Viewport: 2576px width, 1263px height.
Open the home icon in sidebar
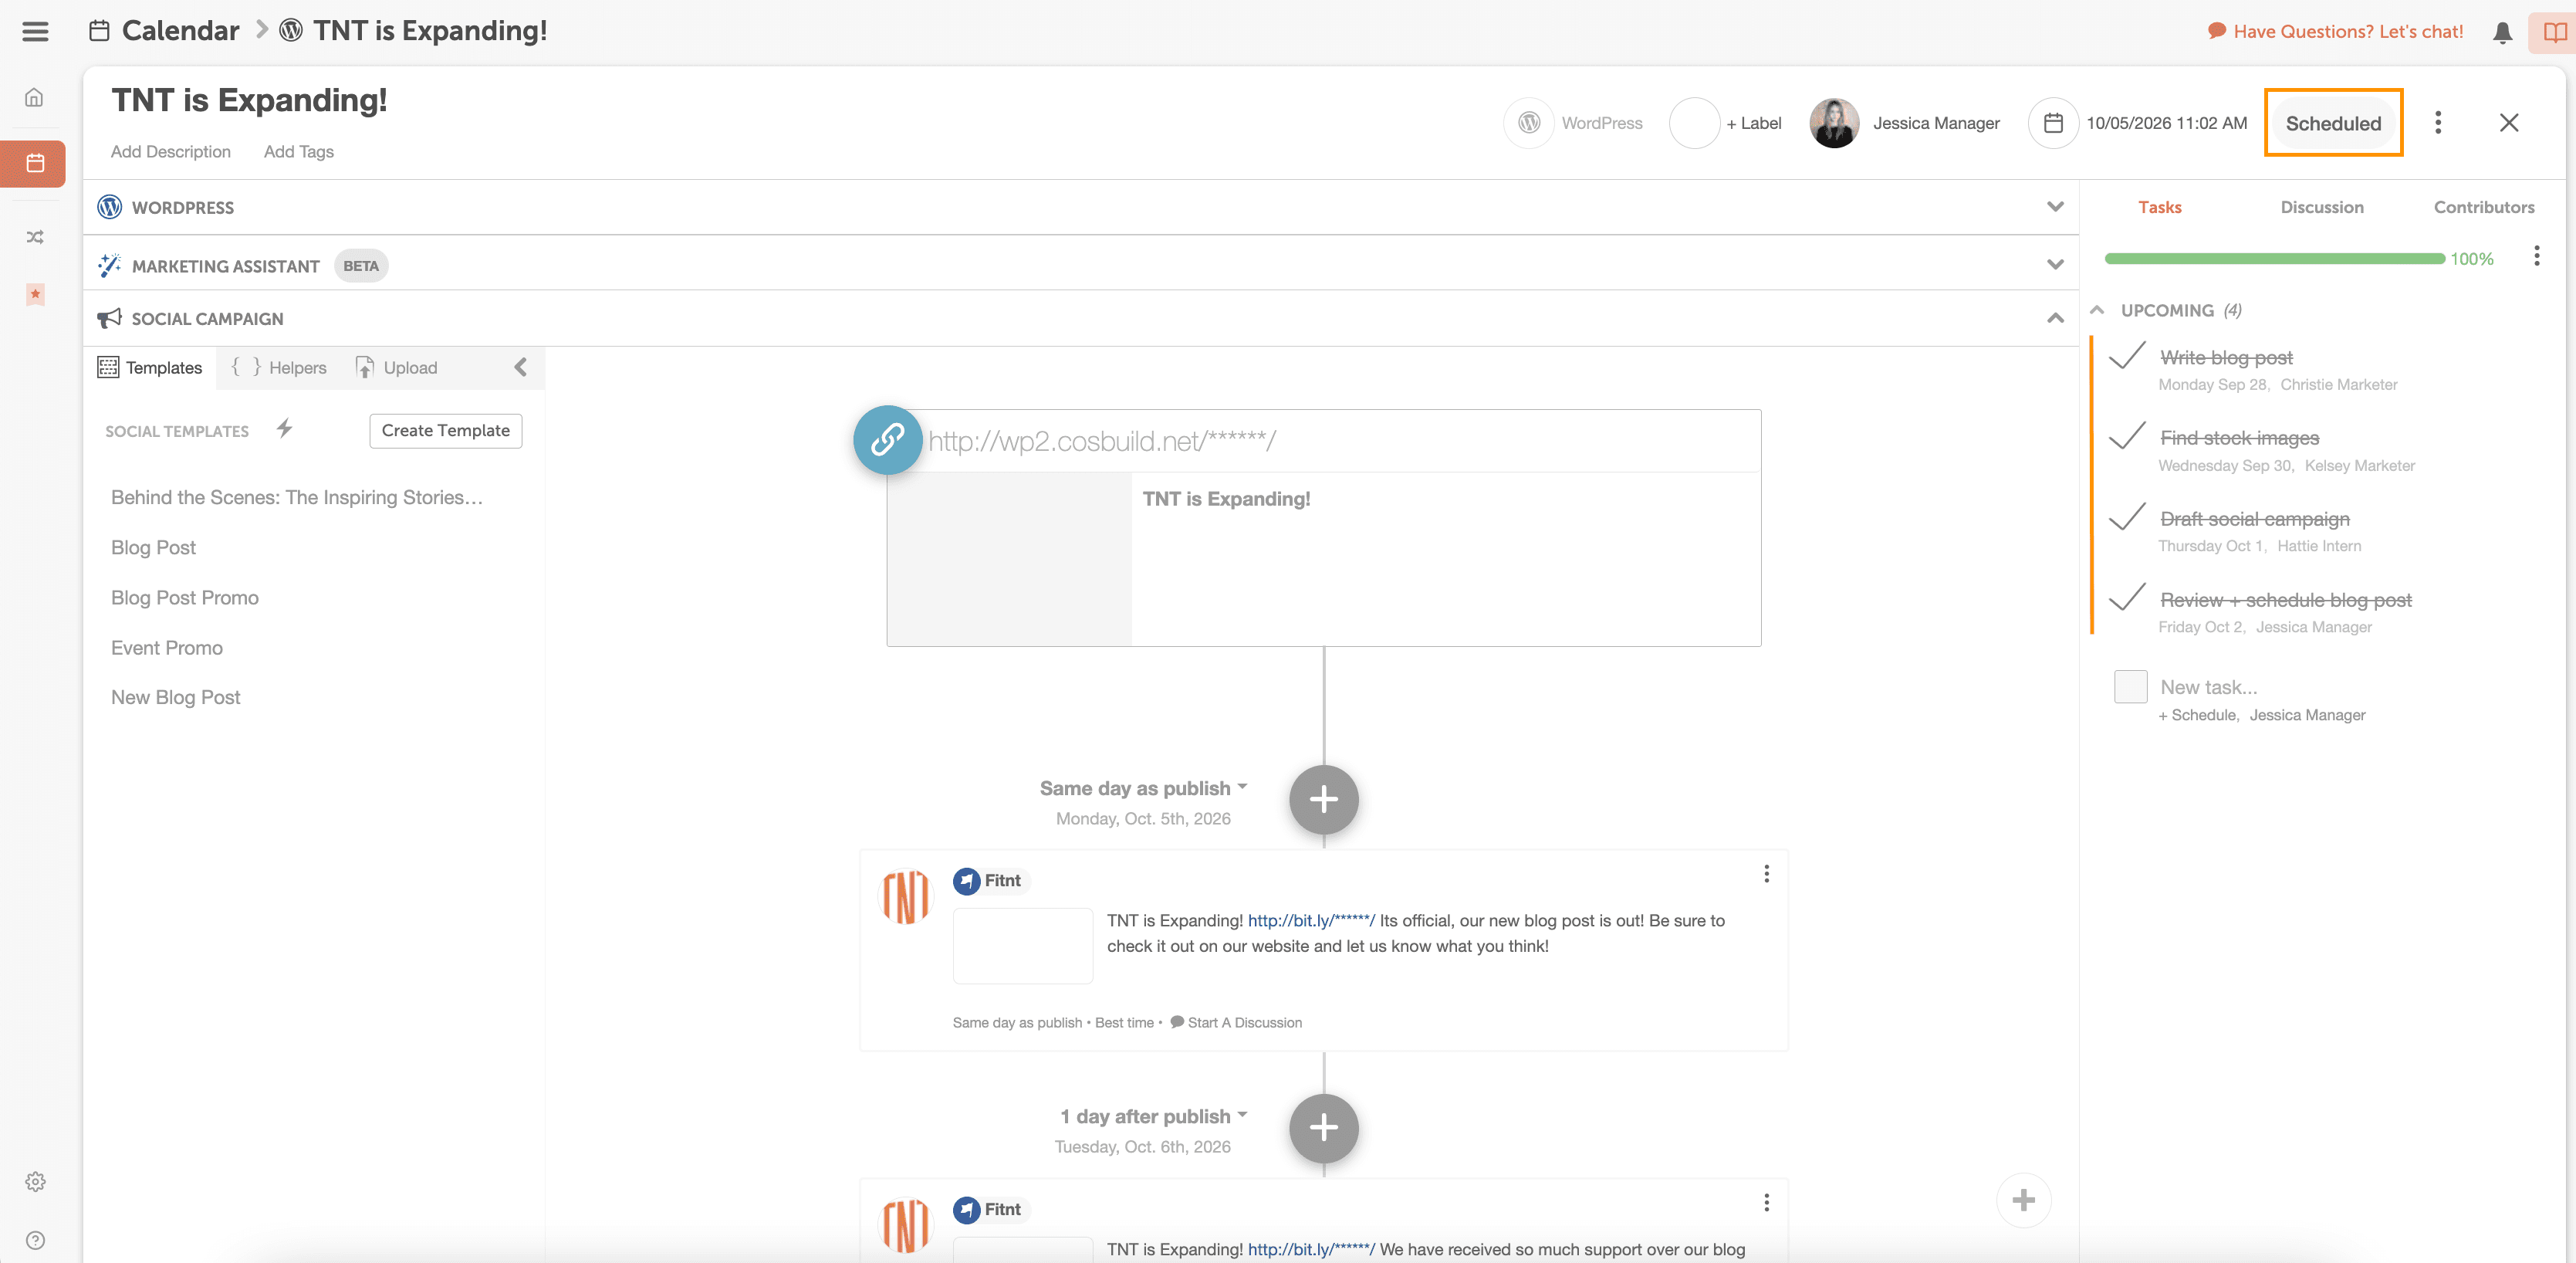coord(35,97)
